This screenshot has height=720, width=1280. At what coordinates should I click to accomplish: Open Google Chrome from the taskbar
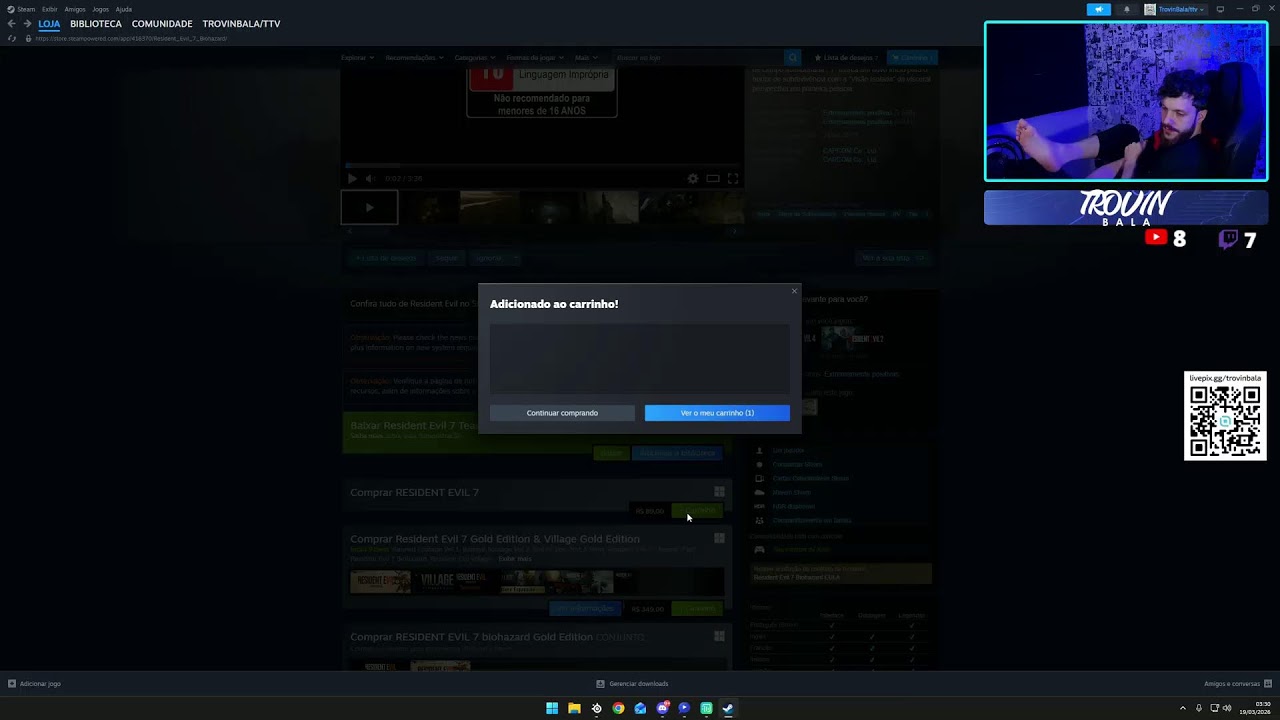618,708
